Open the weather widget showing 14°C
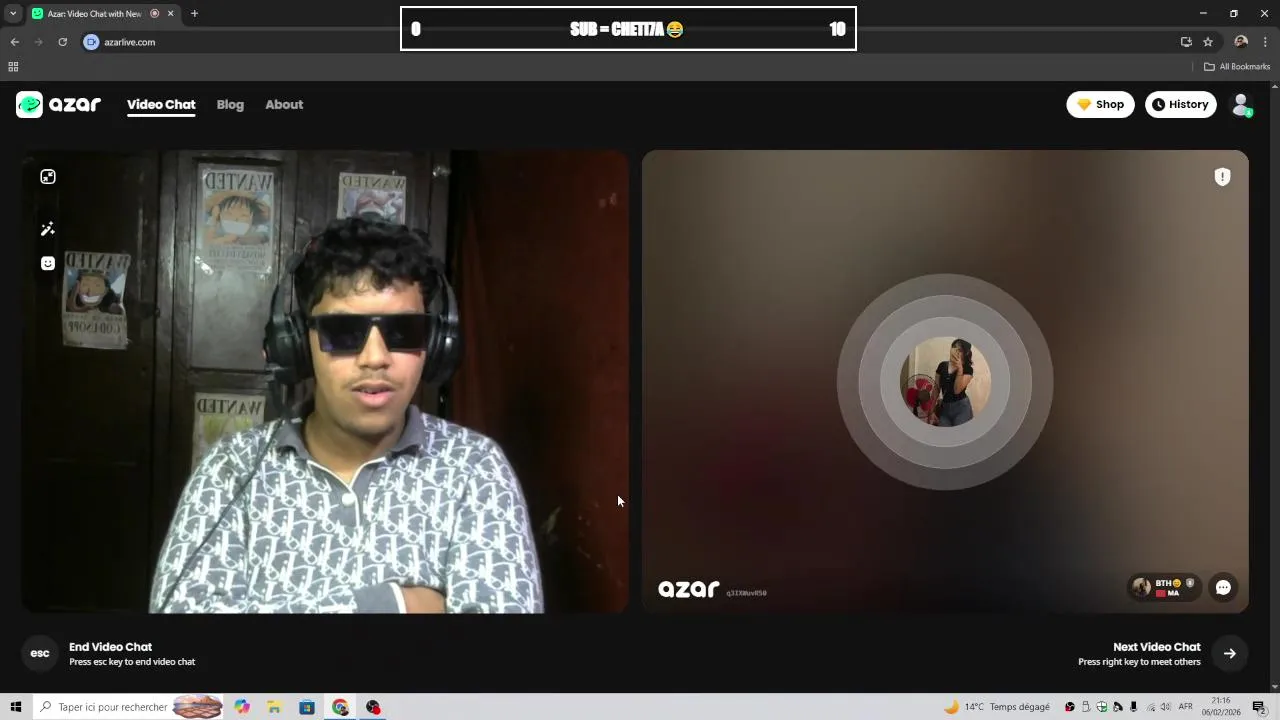This screenshot has height=720, width=1280. (997, 707)
